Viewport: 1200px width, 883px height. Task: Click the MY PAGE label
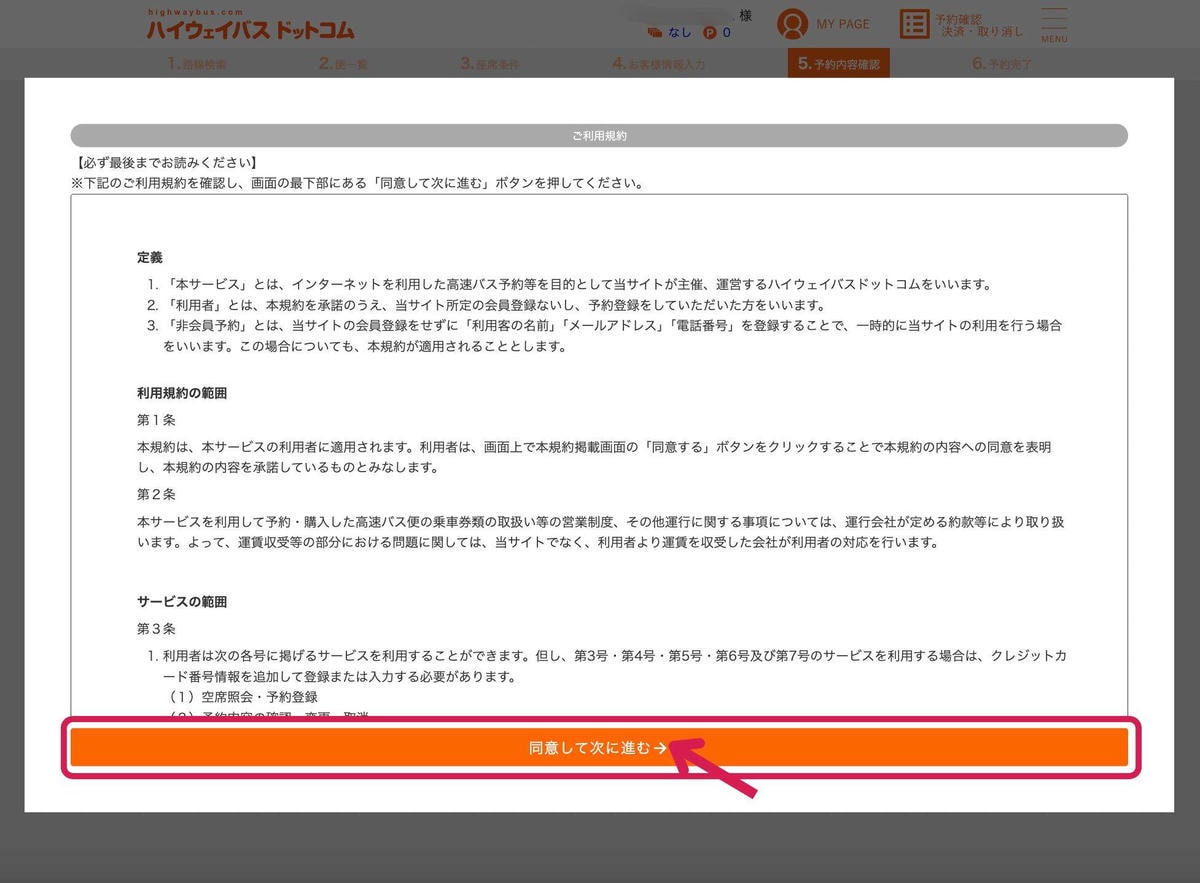point(843,24)
